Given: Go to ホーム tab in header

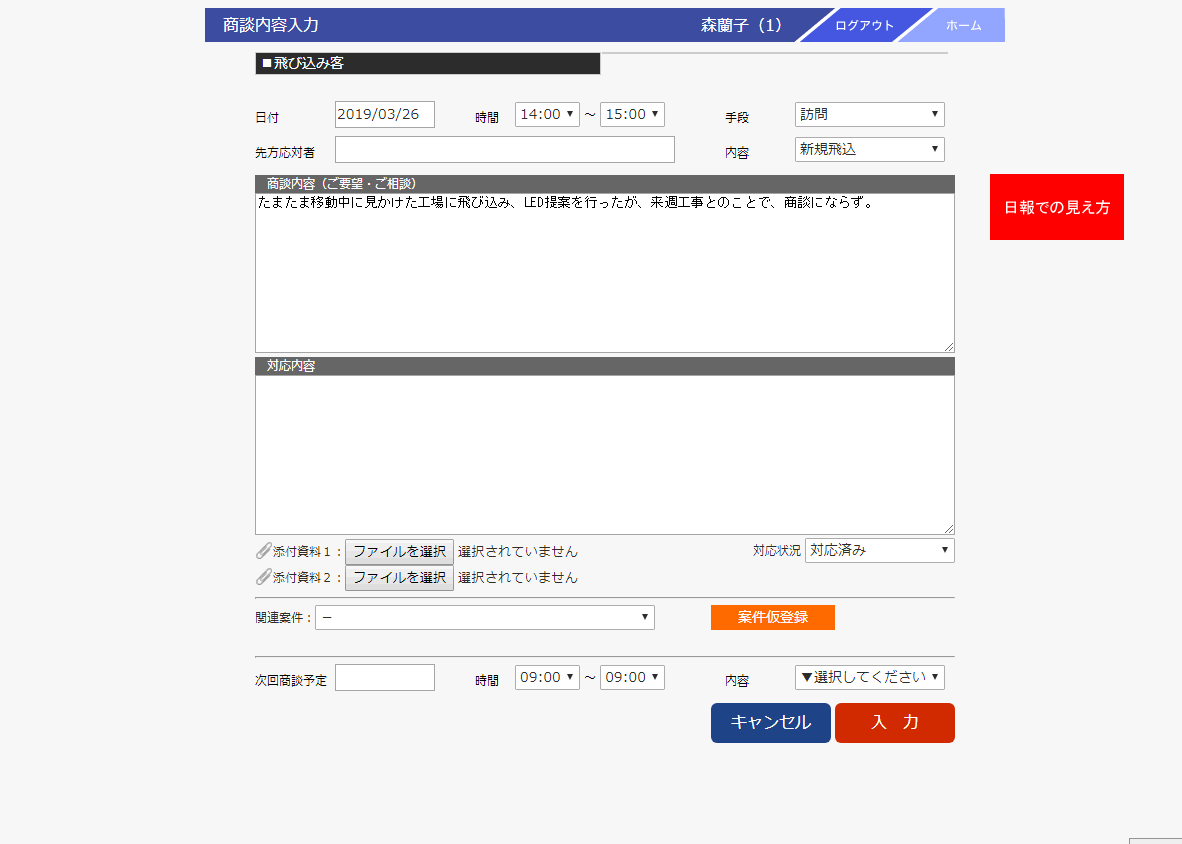Looking at the screenshot, I should point(963,26).
